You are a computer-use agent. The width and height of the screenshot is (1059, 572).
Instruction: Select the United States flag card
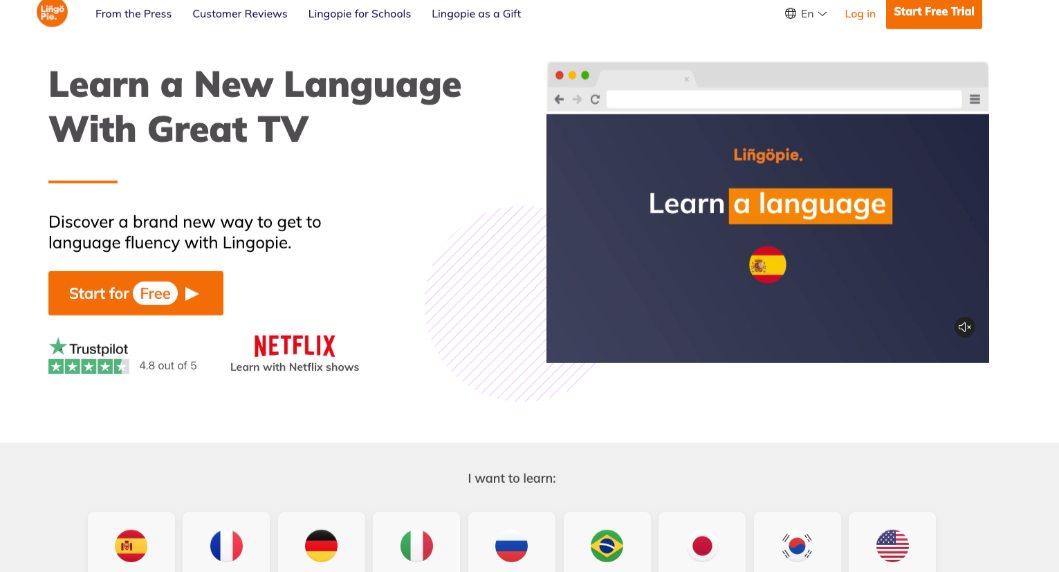tap(892, 545)
